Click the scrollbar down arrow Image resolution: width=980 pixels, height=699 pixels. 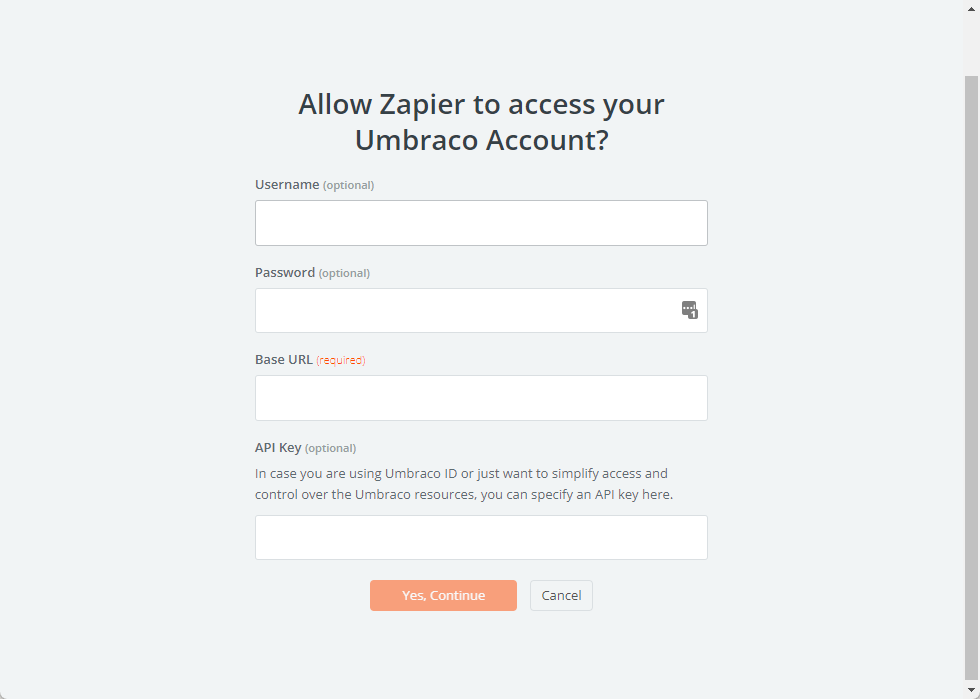[971, 691]
